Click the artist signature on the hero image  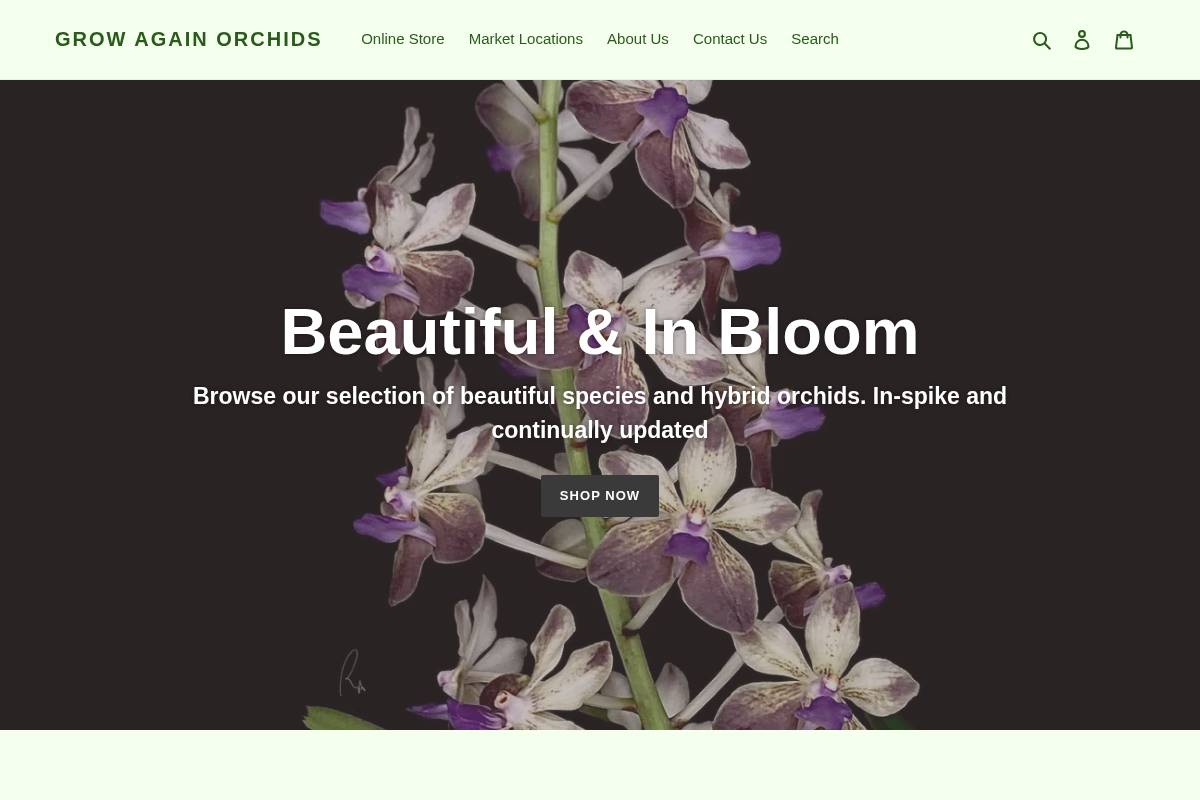352,672
